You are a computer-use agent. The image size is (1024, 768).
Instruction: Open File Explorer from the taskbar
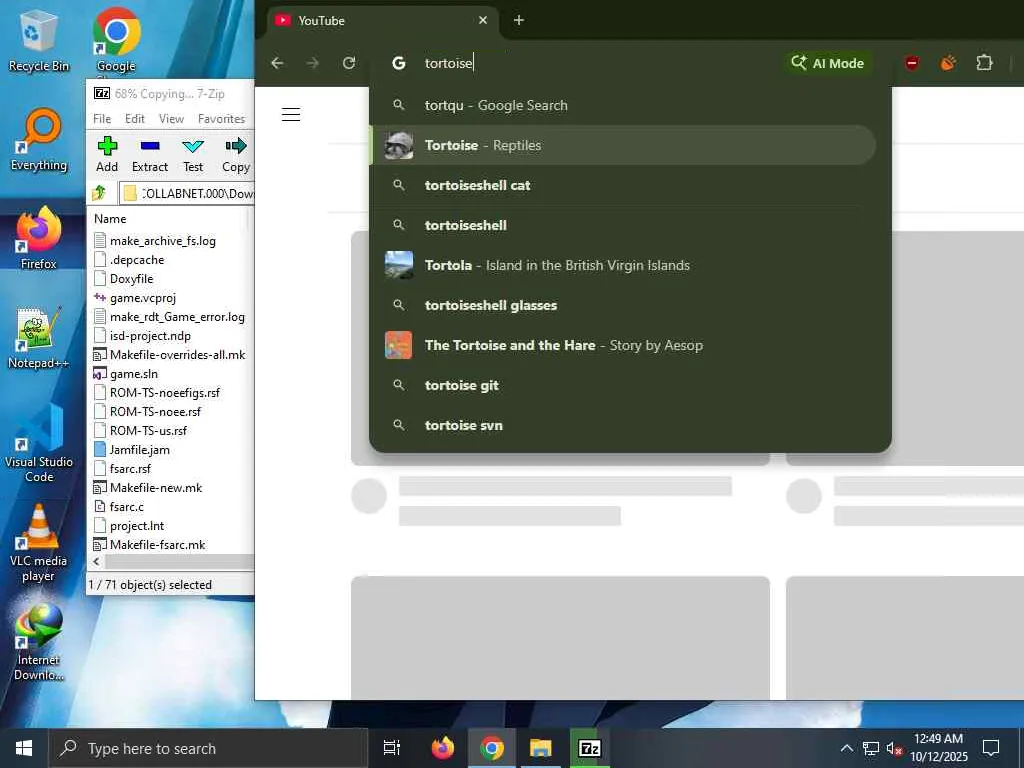click(540, 748)
